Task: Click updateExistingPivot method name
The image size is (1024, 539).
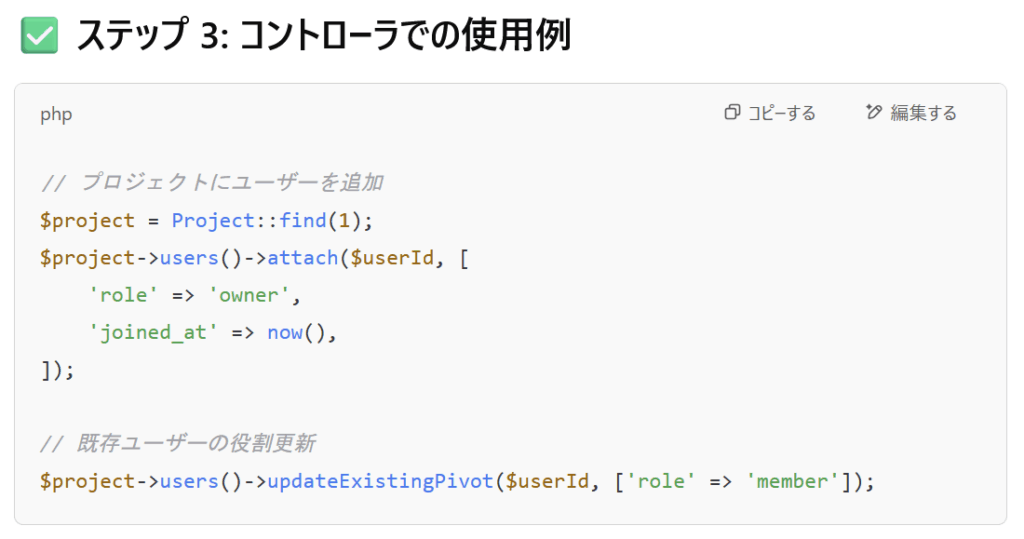Action: (380, 482)
